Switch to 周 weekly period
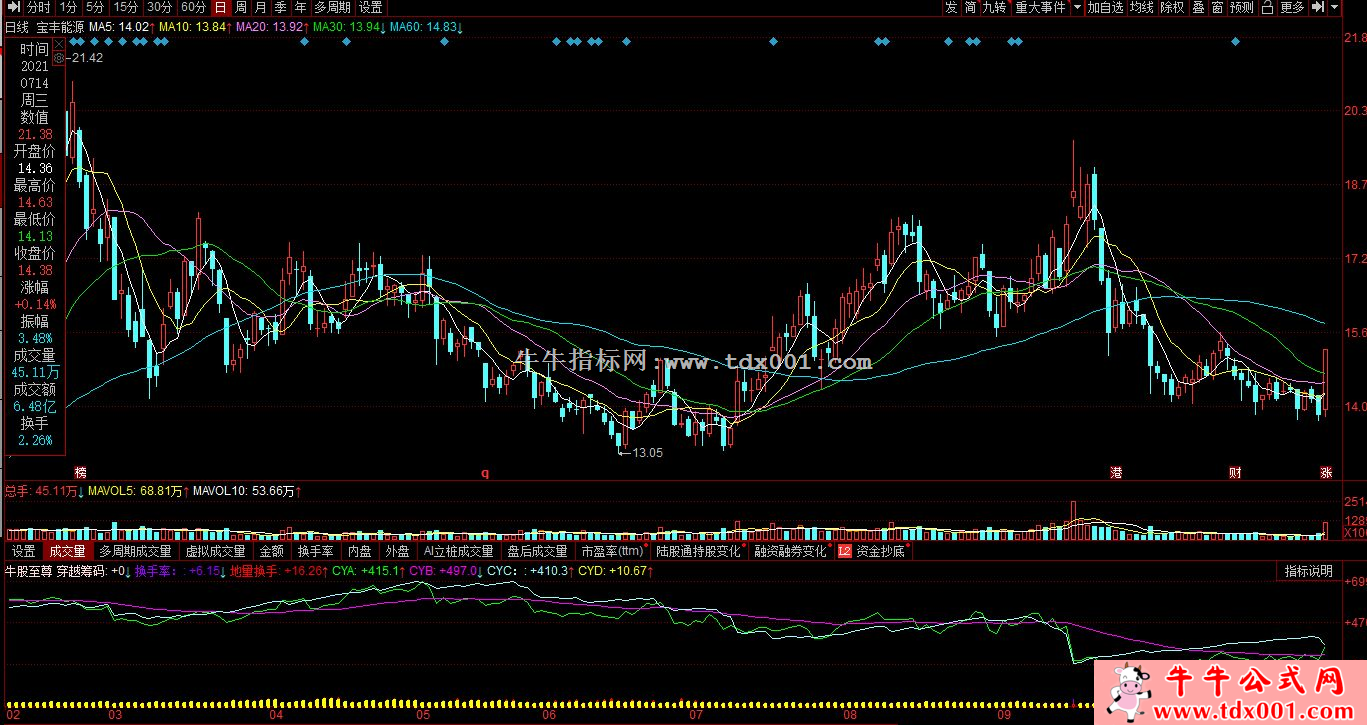 (x=241, y=7)
